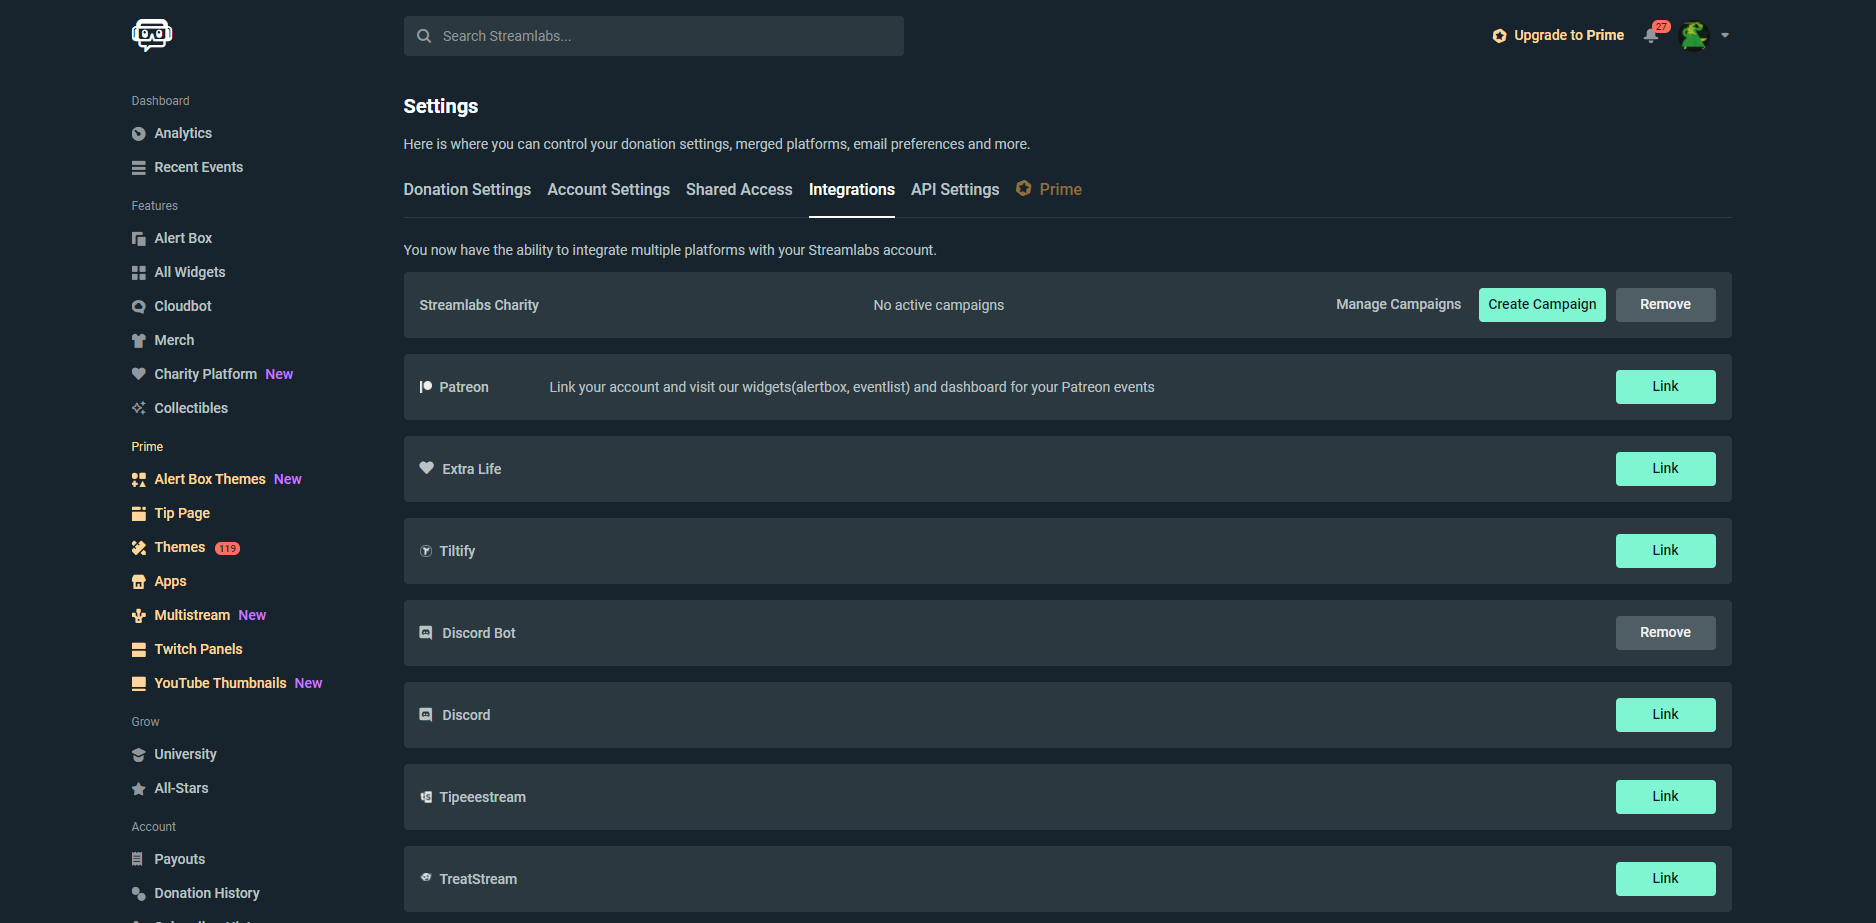Click the Discord Bot logo icon
1876x923 pixels.
pyautogui.click(x=426, y=633)
